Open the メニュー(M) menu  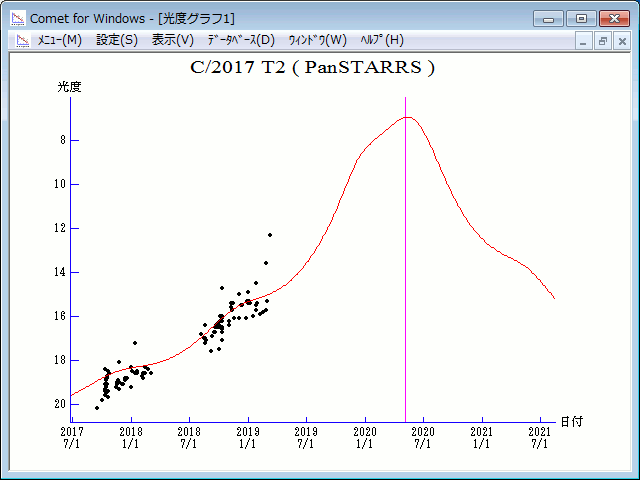(x=60, y=40)
